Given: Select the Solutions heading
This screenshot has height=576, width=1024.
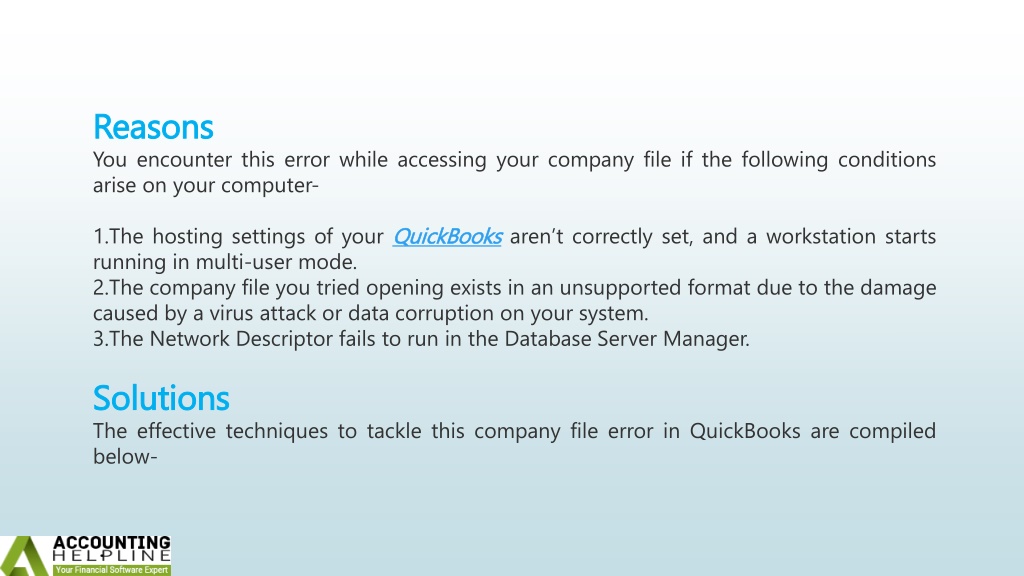Looking at the screenshot, I should pos(161,398).
